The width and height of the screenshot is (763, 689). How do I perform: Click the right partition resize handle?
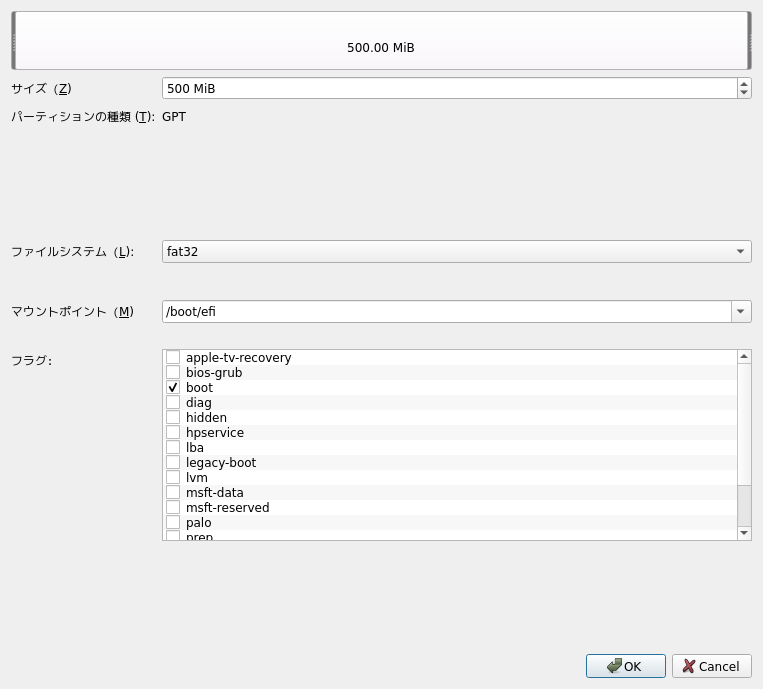coord(748,41)
